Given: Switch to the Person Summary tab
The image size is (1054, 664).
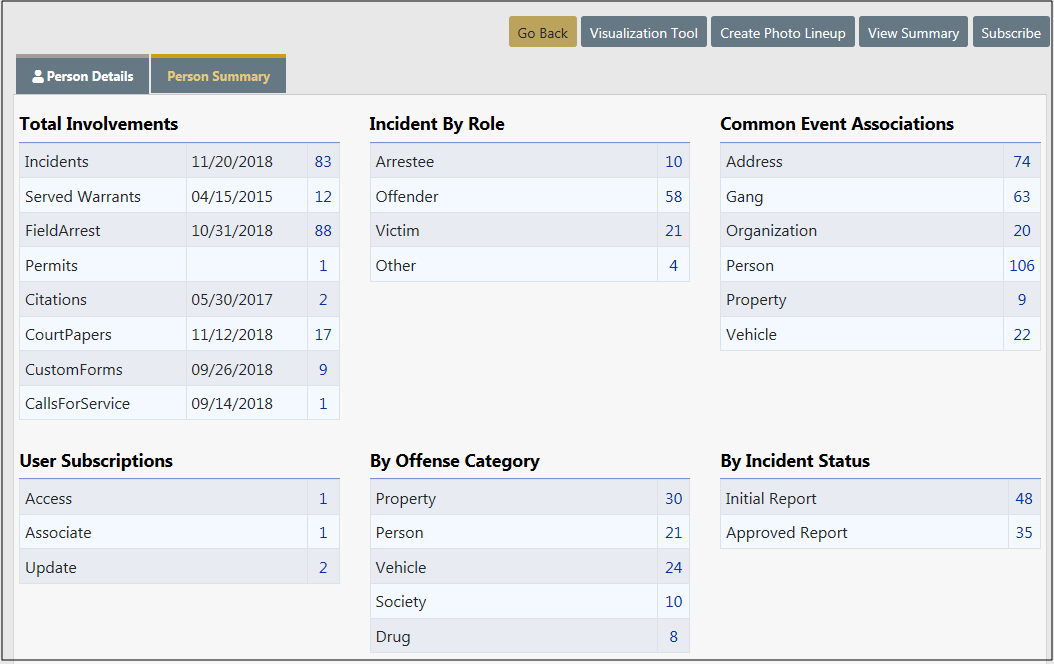Looking at the screenshot, I should click(218, 76).
